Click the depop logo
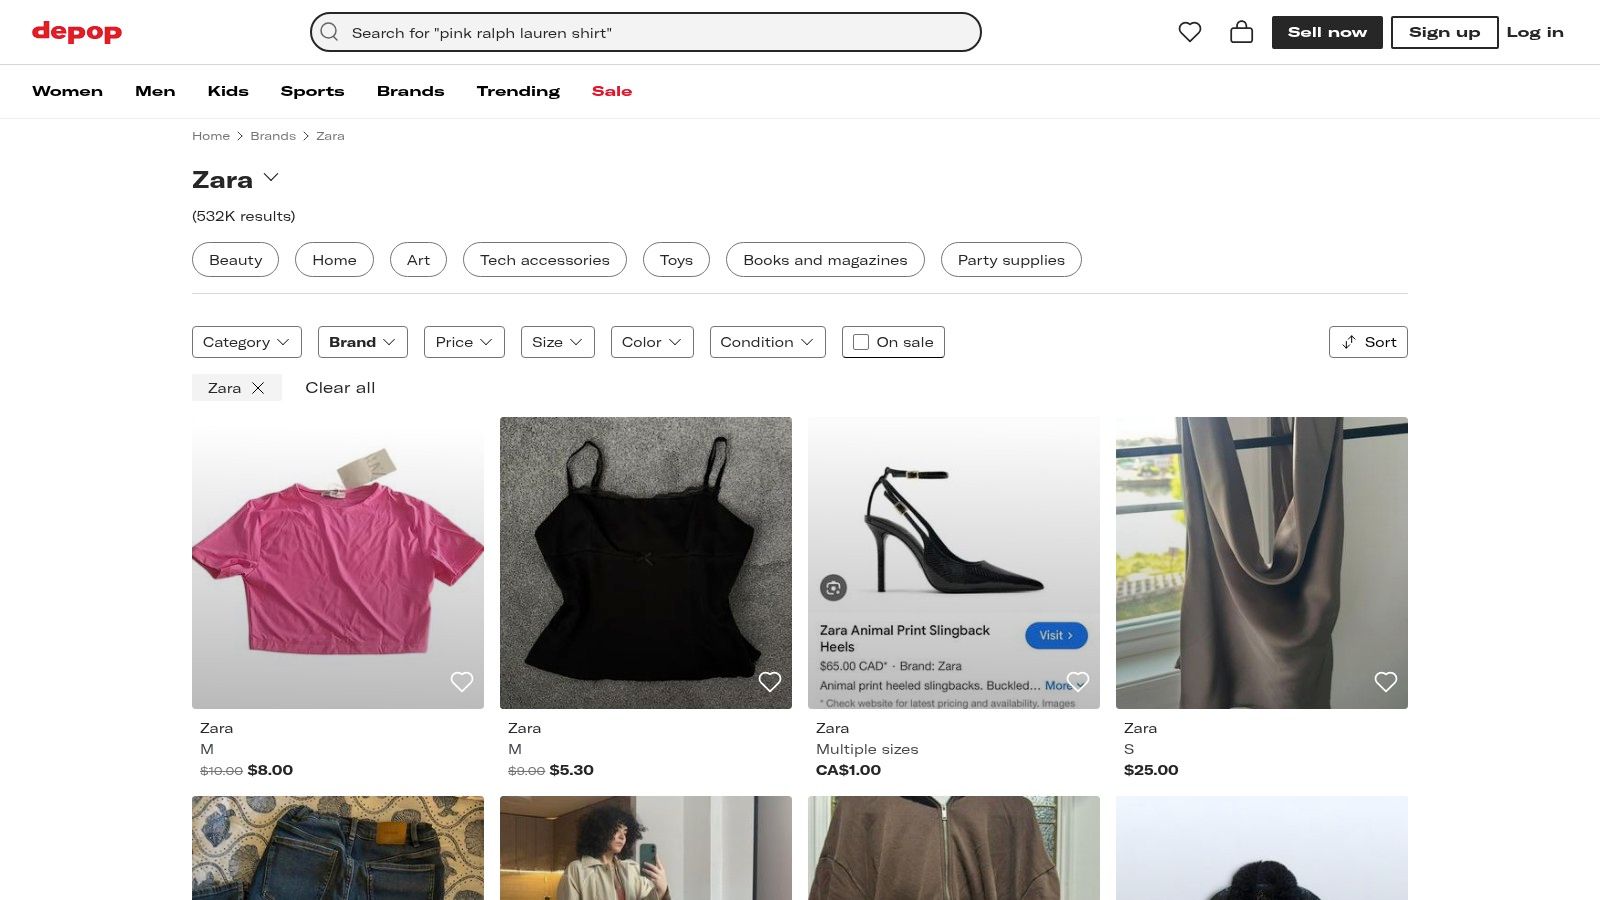The height and width of the screenshot is (900, 1600). pyautogui.click(x=76, y=31)
